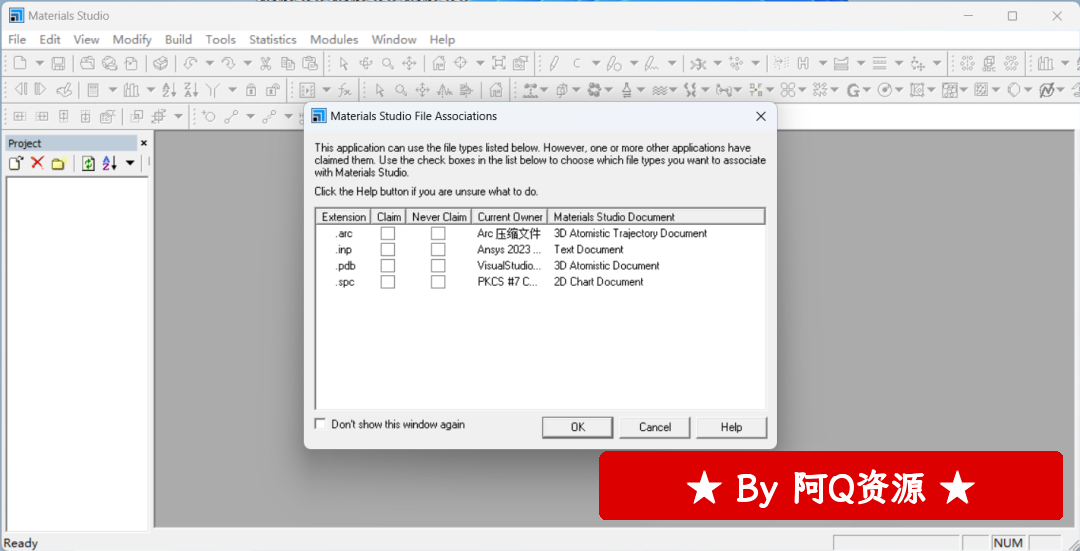Enable "Don't show this window again" checkbox
Screen dimensions: 1080x551
click(x=320, y=424)
